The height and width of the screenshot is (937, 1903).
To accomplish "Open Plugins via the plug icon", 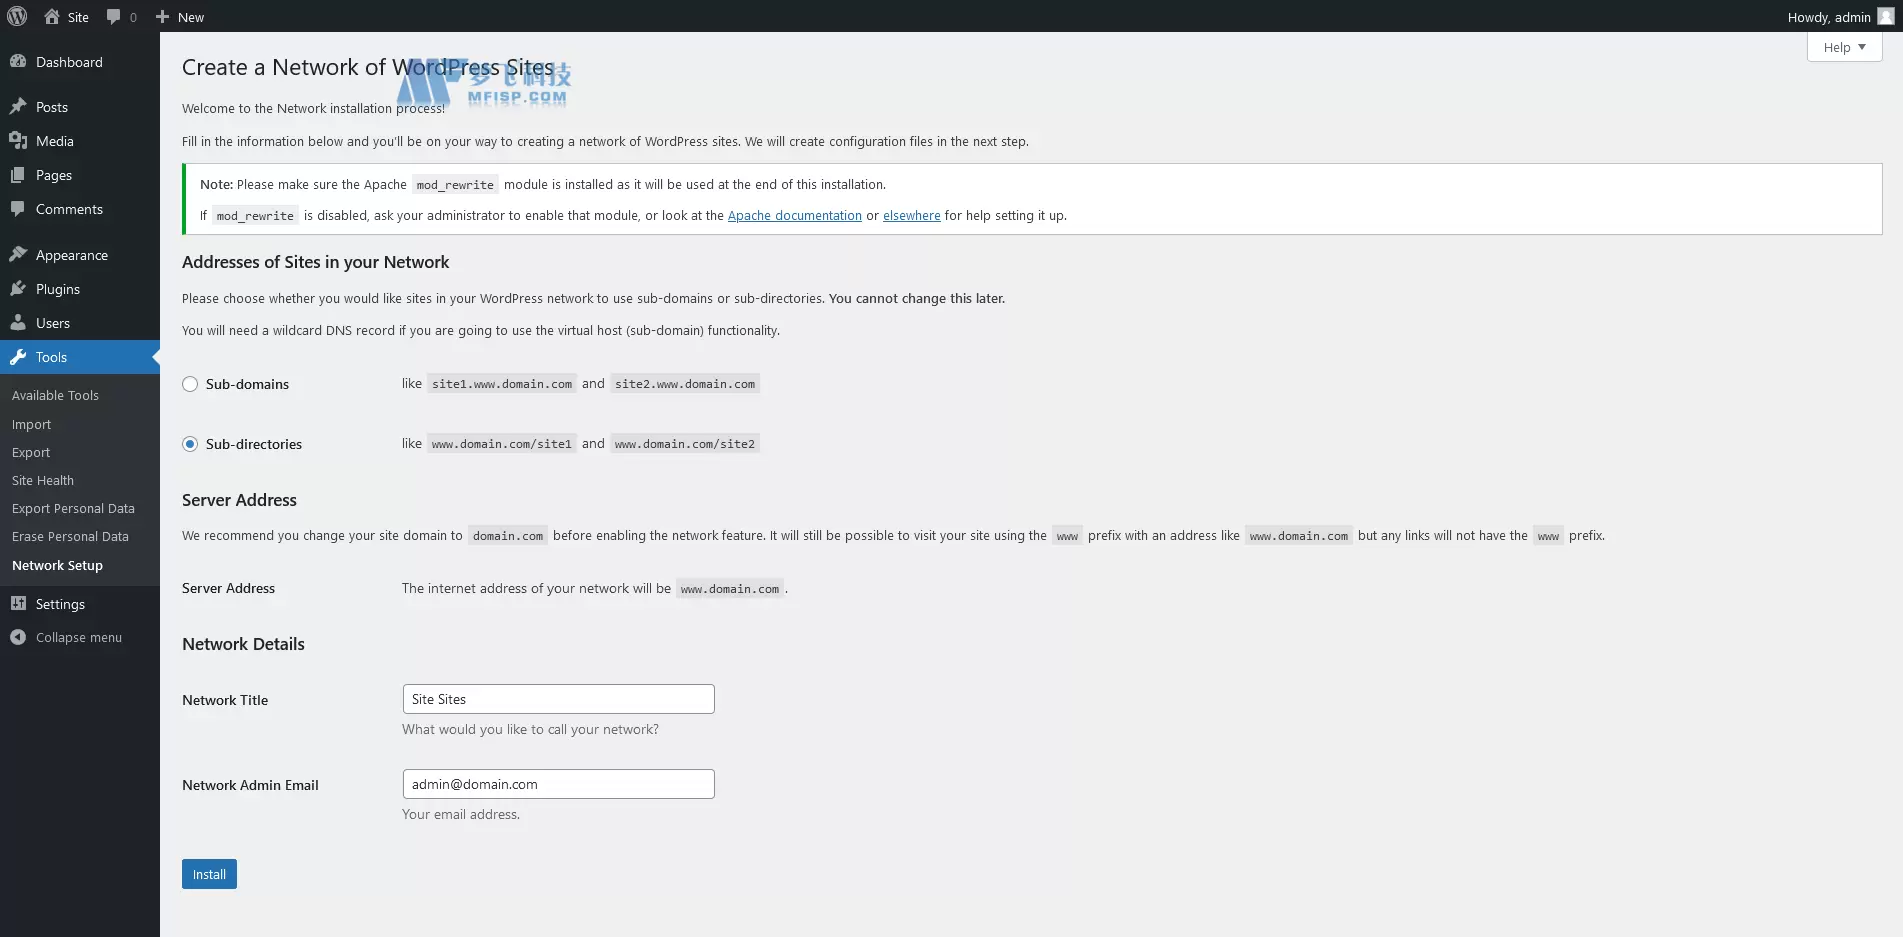I will click(x=18, y=289).
